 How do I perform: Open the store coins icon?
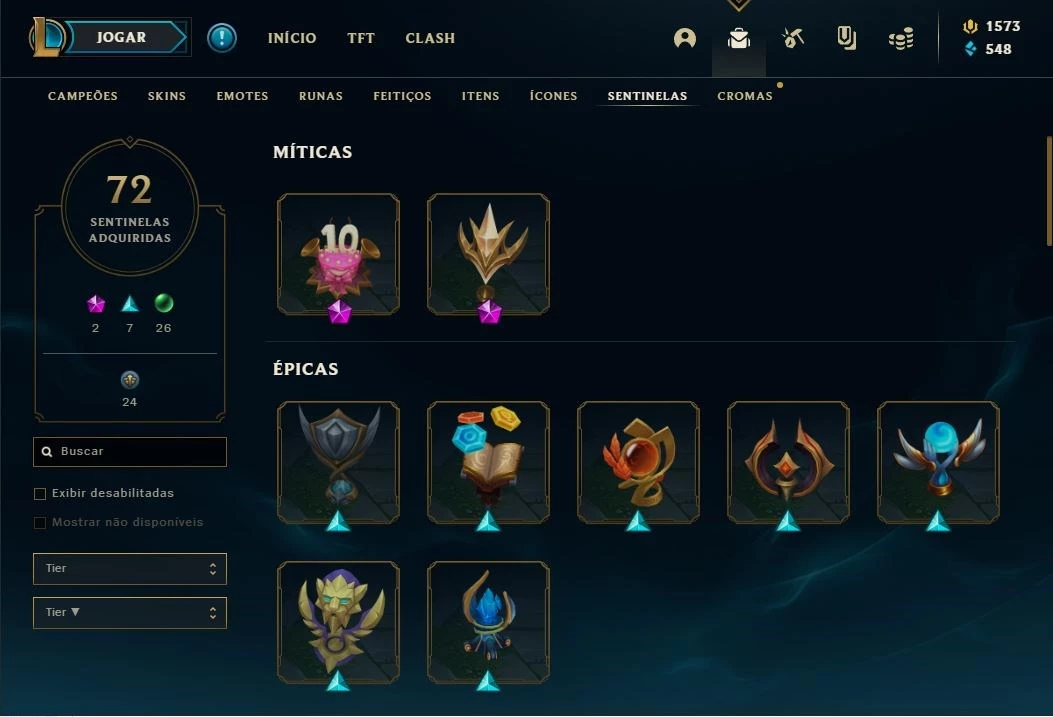point(901,38)
